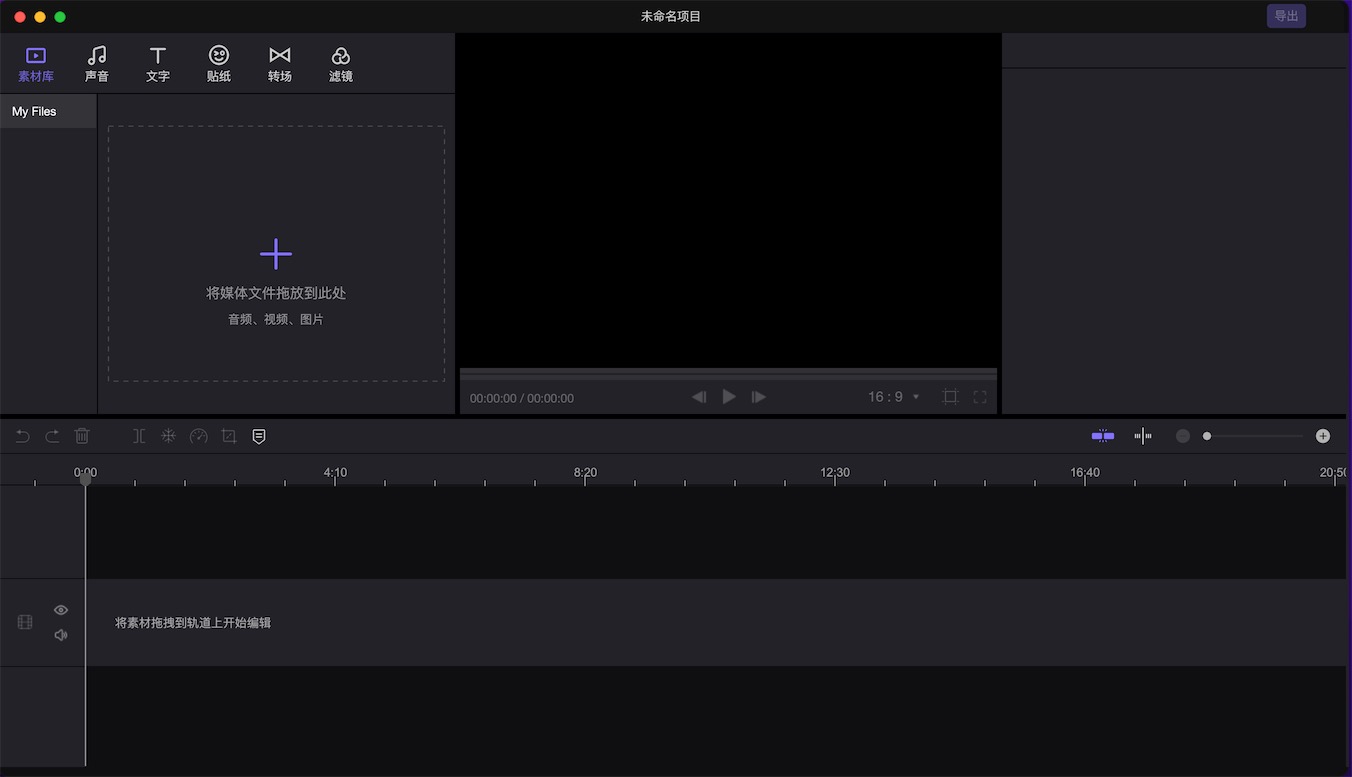Click the preview progress bar
The width and height of the screenshot is (1352, 777).
point(728,372)
